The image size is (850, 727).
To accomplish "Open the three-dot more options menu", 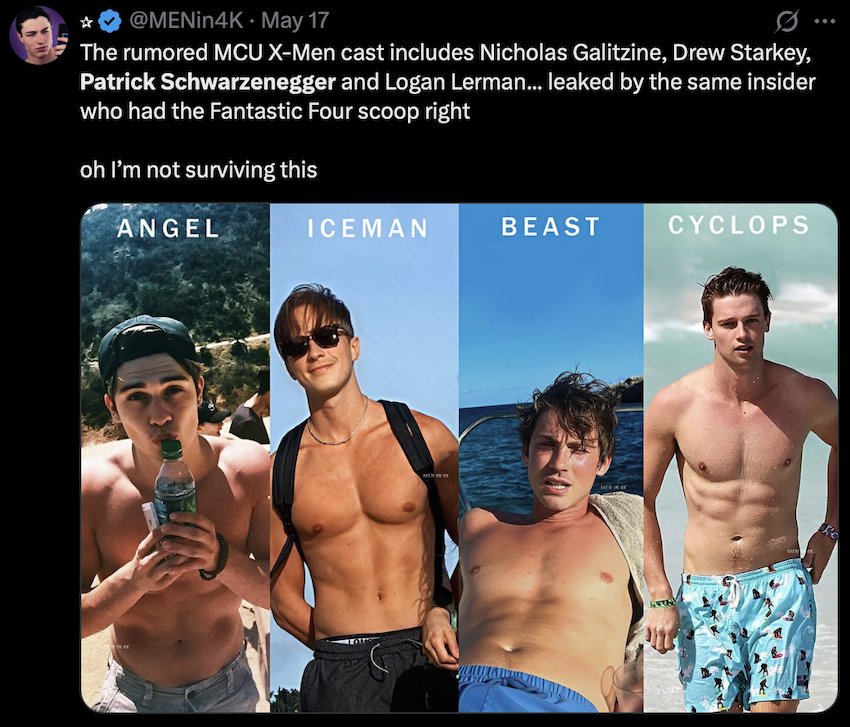I will tap(825, 22).
